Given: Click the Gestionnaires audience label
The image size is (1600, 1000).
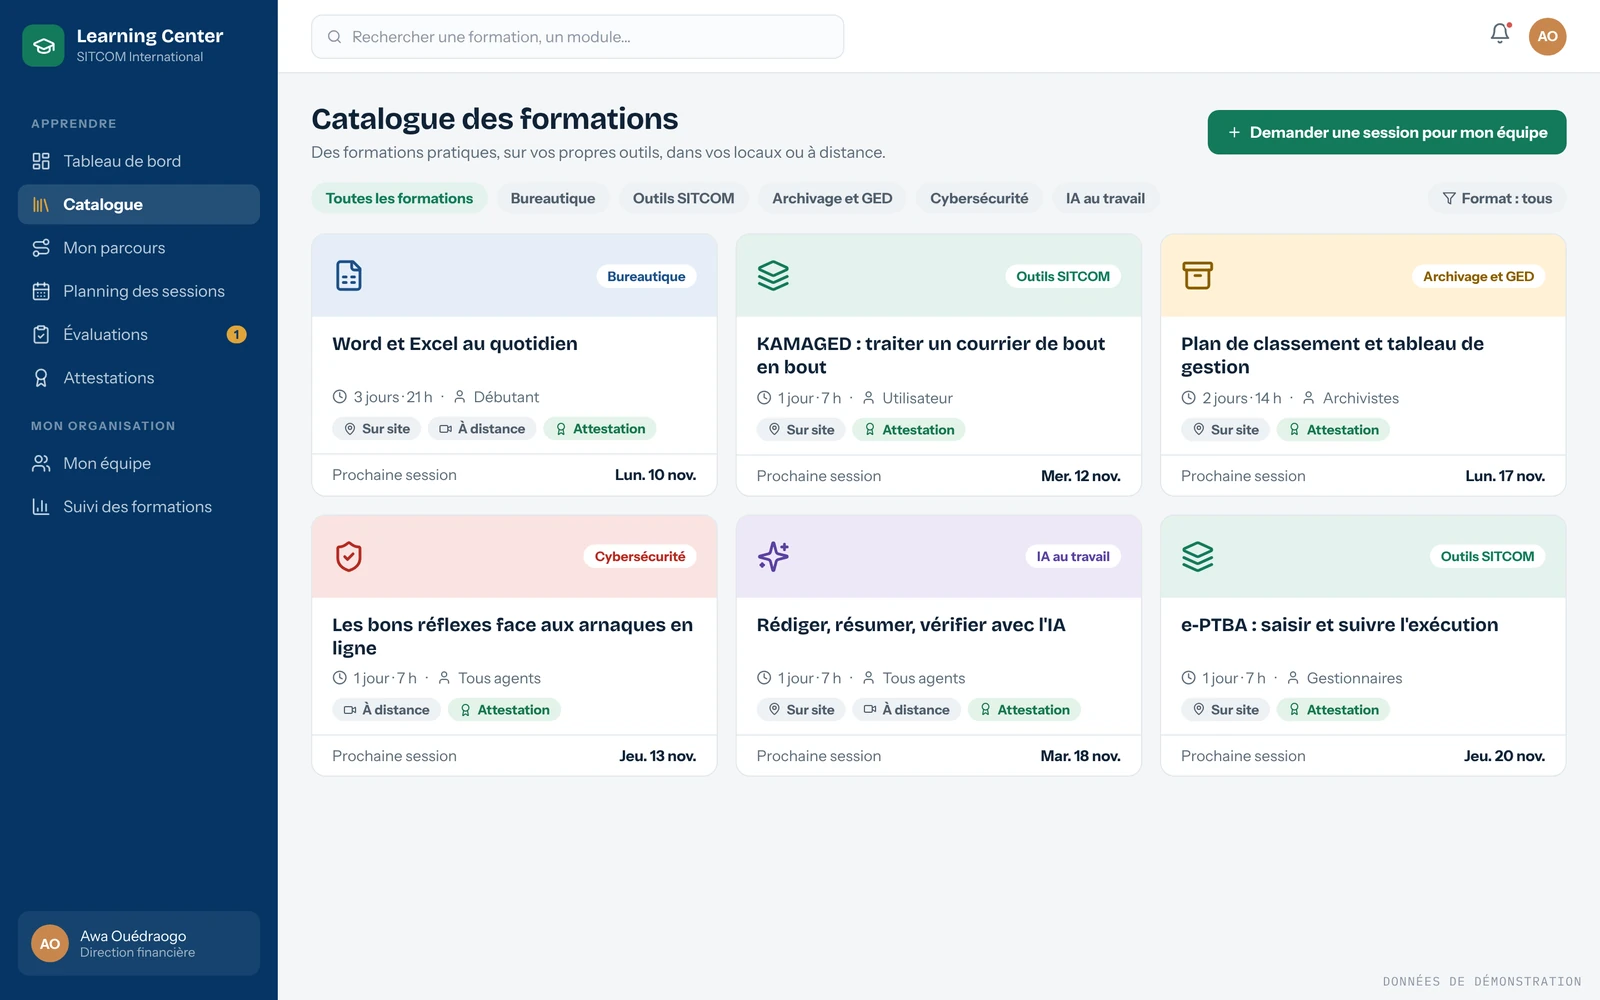Looking at the screenshot, I should tap(1354, 678).
